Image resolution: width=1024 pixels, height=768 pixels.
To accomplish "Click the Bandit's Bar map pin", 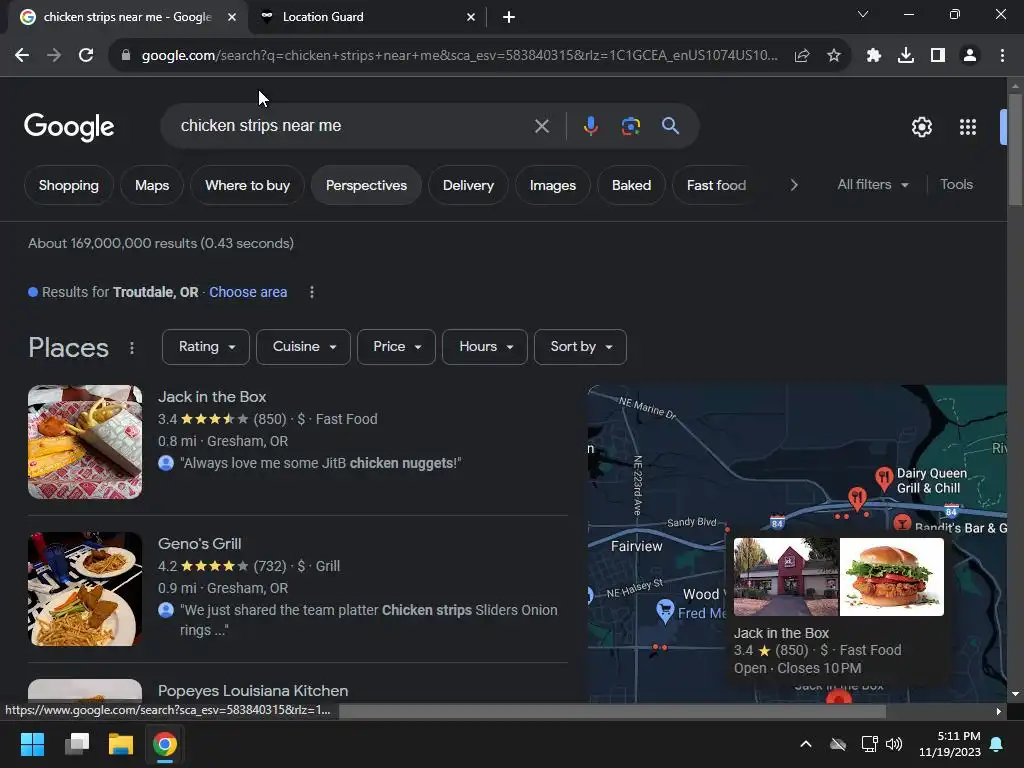I will coord(902,522).
